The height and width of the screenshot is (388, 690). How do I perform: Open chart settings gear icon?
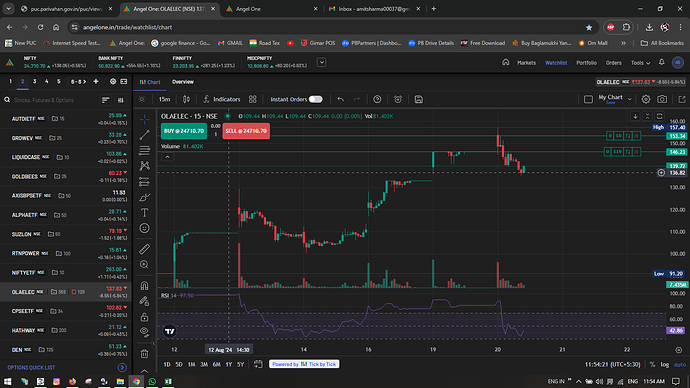646,99
